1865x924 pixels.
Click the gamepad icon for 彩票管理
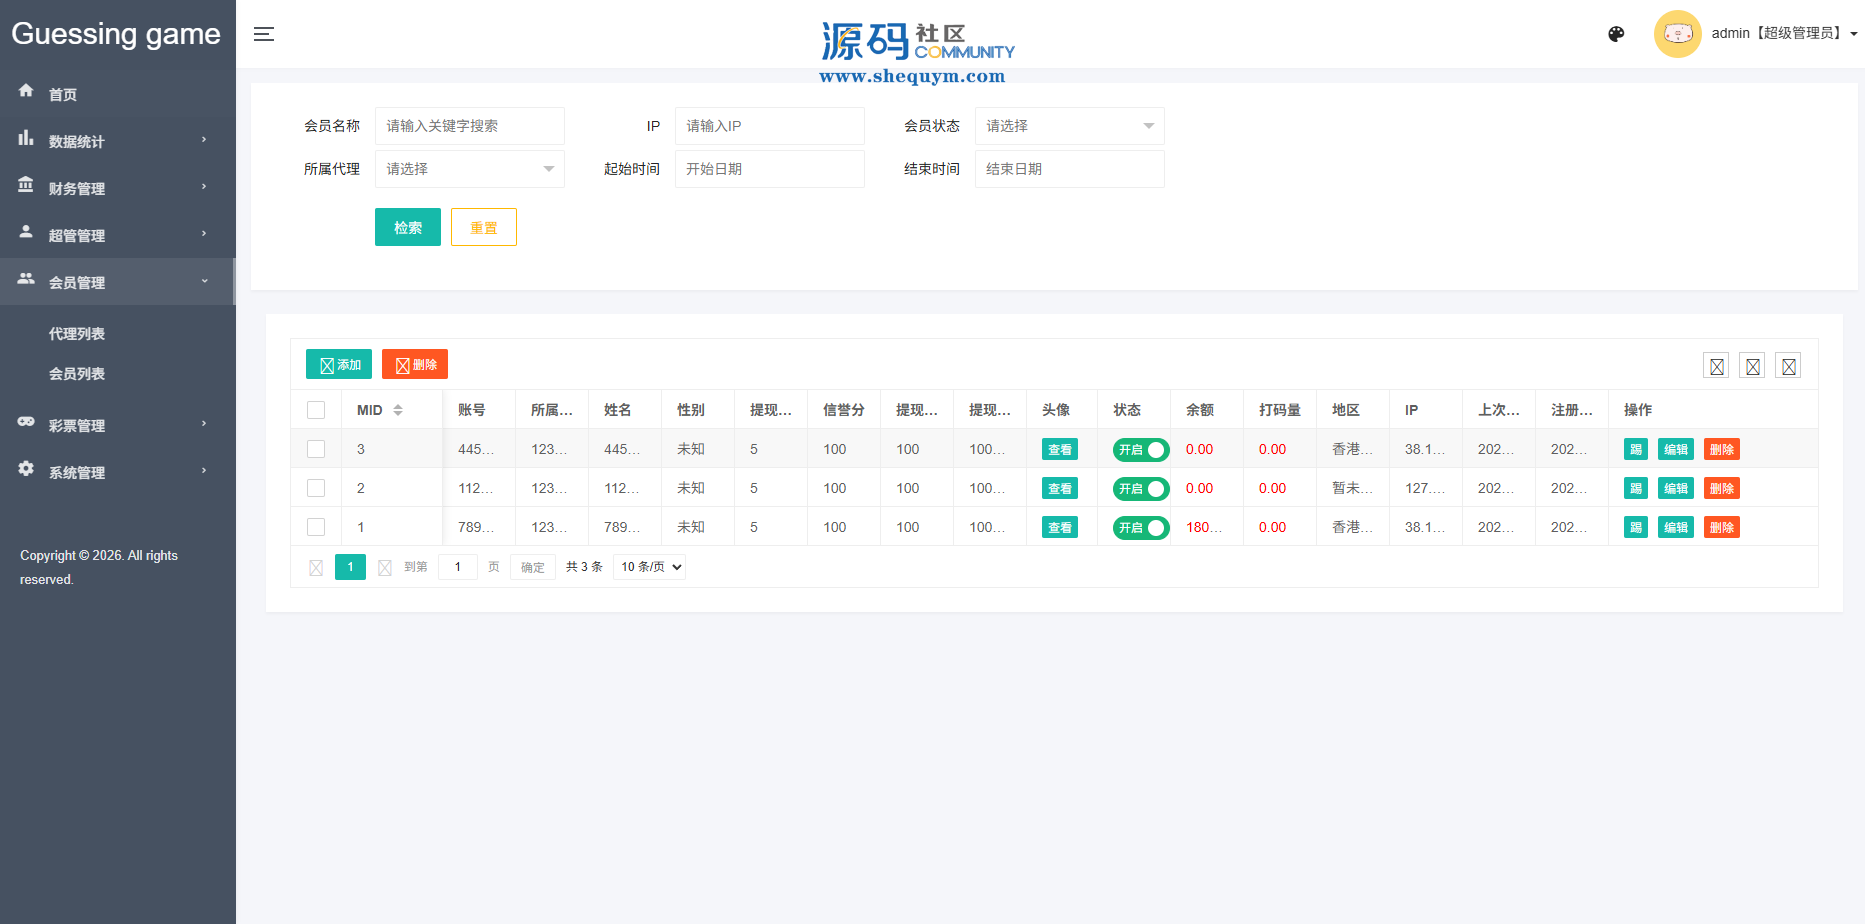(26, 422)
